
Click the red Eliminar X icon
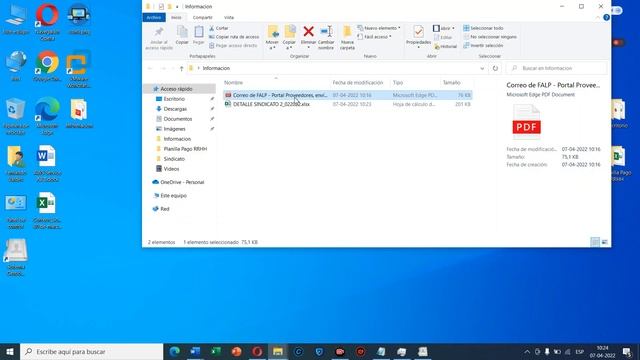[x=309, y=32]
